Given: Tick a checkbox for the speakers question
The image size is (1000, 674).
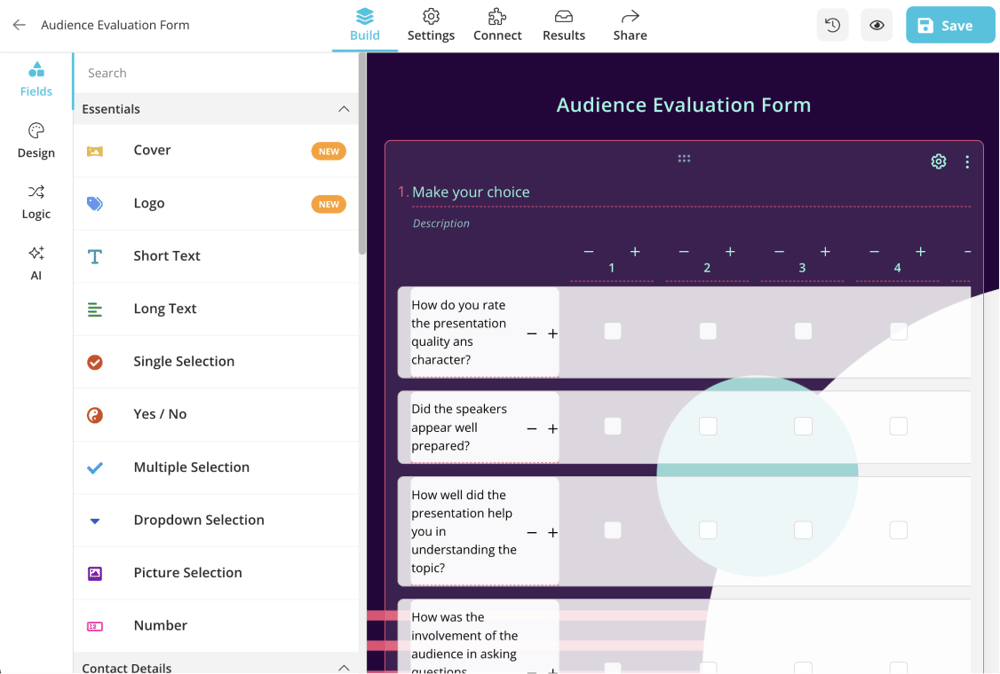Looking at the screenshot, I should pyautogui.click(x=613, y=427).
